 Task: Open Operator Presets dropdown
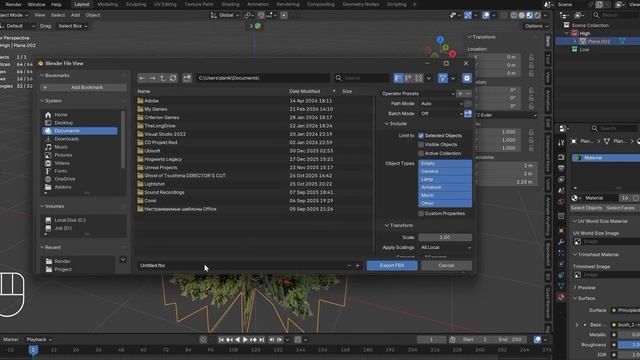click(x=418, y=93)
